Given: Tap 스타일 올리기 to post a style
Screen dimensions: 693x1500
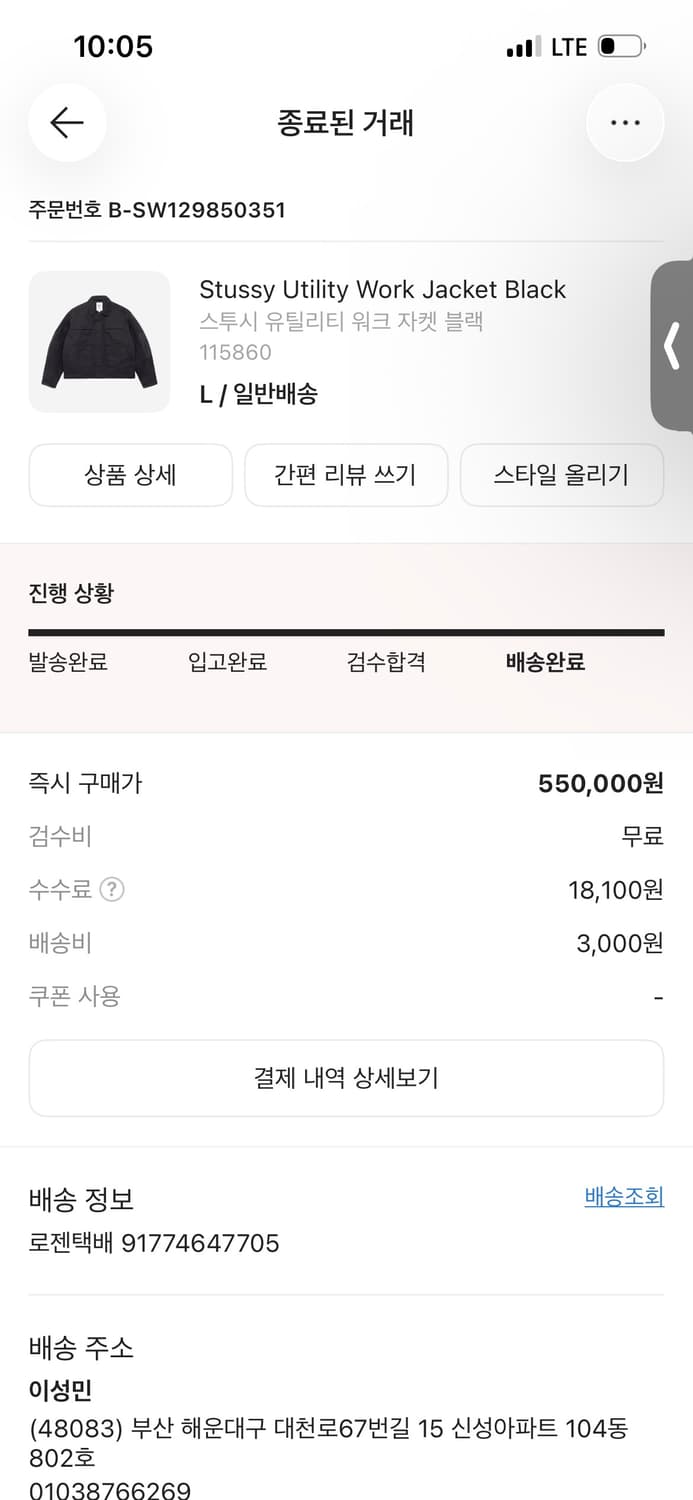Looking at the screenshot, I should (562, 475).
